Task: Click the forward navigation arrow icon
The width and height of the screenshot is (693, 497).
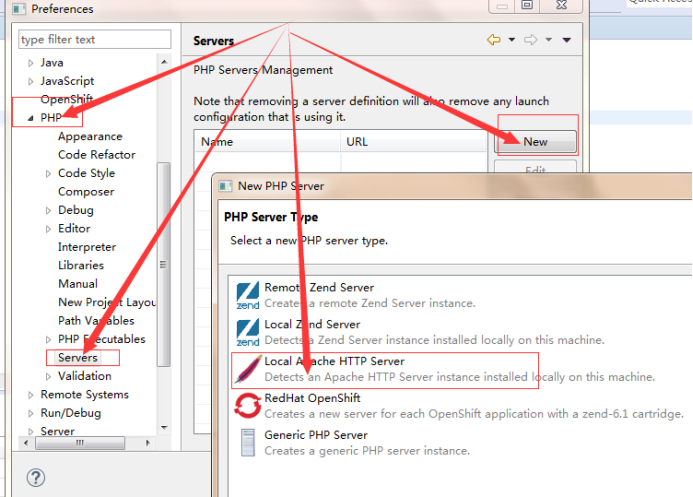Action: (x=530, y=40)
